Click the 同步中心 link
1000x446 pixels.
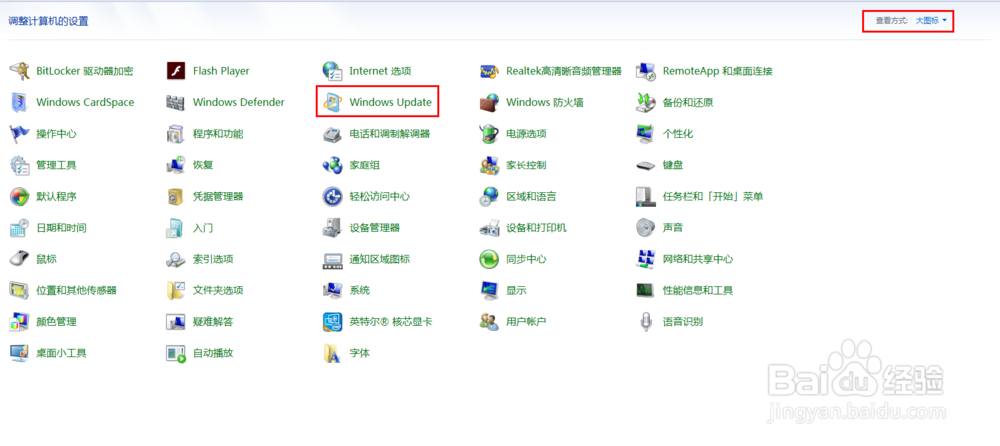click(x=526, y=259)
